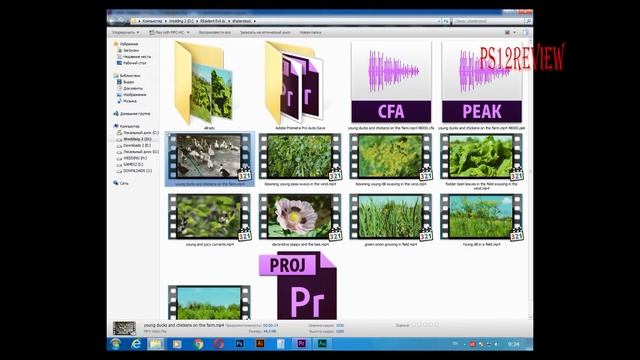640x360 pixels.
Task: Click the shutterstock breadcrumb in address bar
Action: click(242, 21)
